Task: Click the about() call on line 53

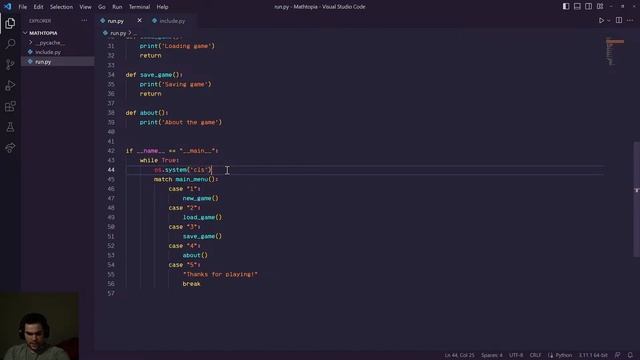Action: [195, 255]
